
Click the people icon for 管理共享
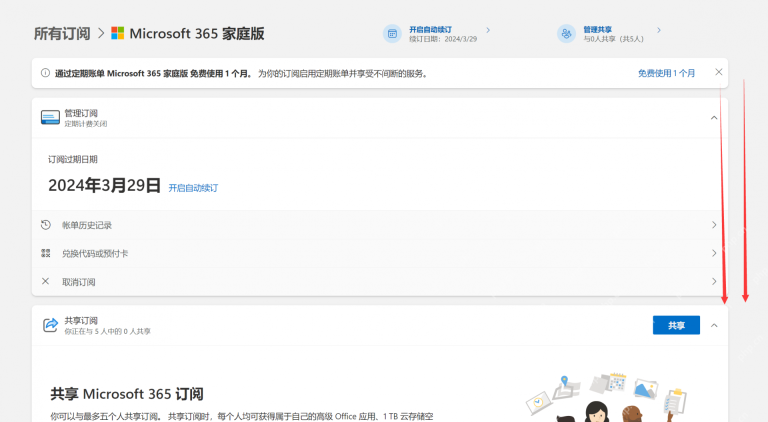coord(566,34)
